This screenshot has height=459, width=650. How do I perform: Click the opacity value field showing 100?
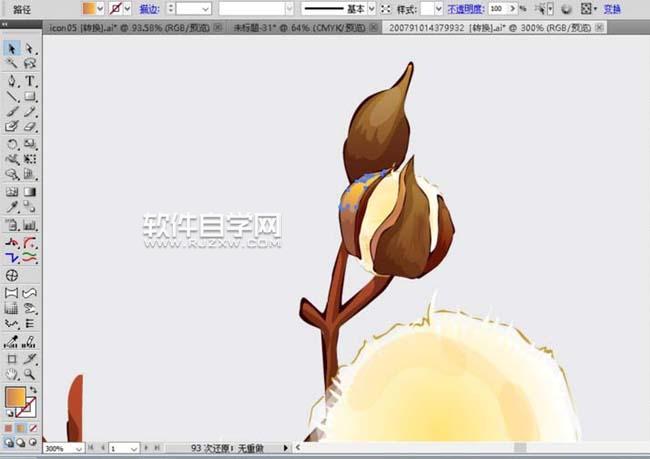click(x=498, y=8)
